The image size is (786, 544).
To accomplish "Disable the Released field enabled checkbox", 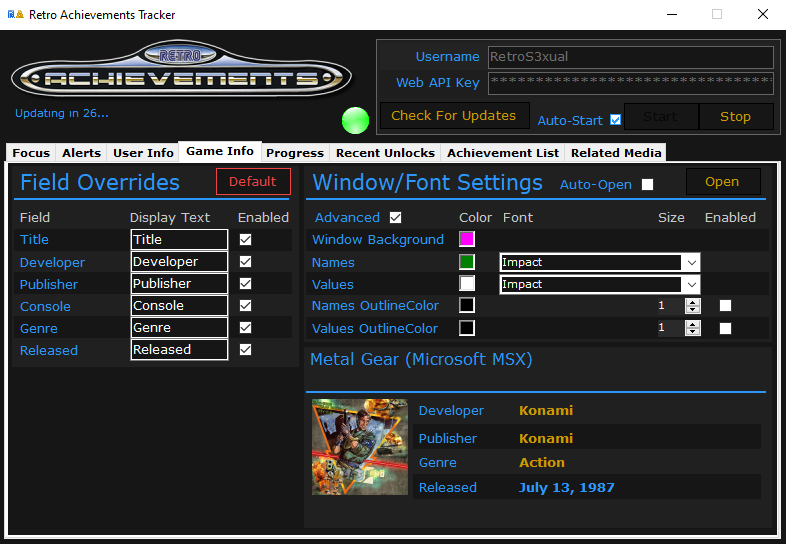I will point(246,350).
